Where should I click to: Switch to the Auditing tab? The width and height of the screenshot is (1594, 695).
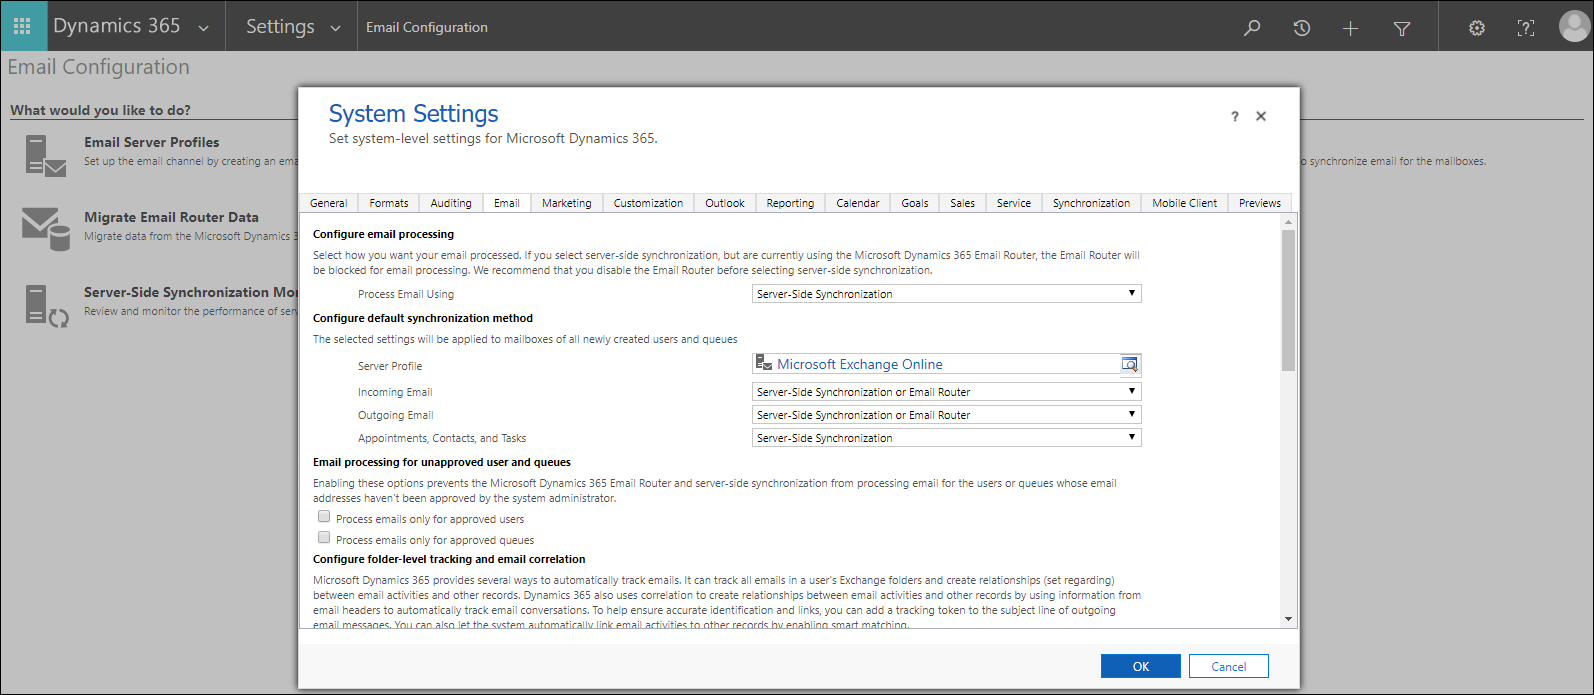451,203
